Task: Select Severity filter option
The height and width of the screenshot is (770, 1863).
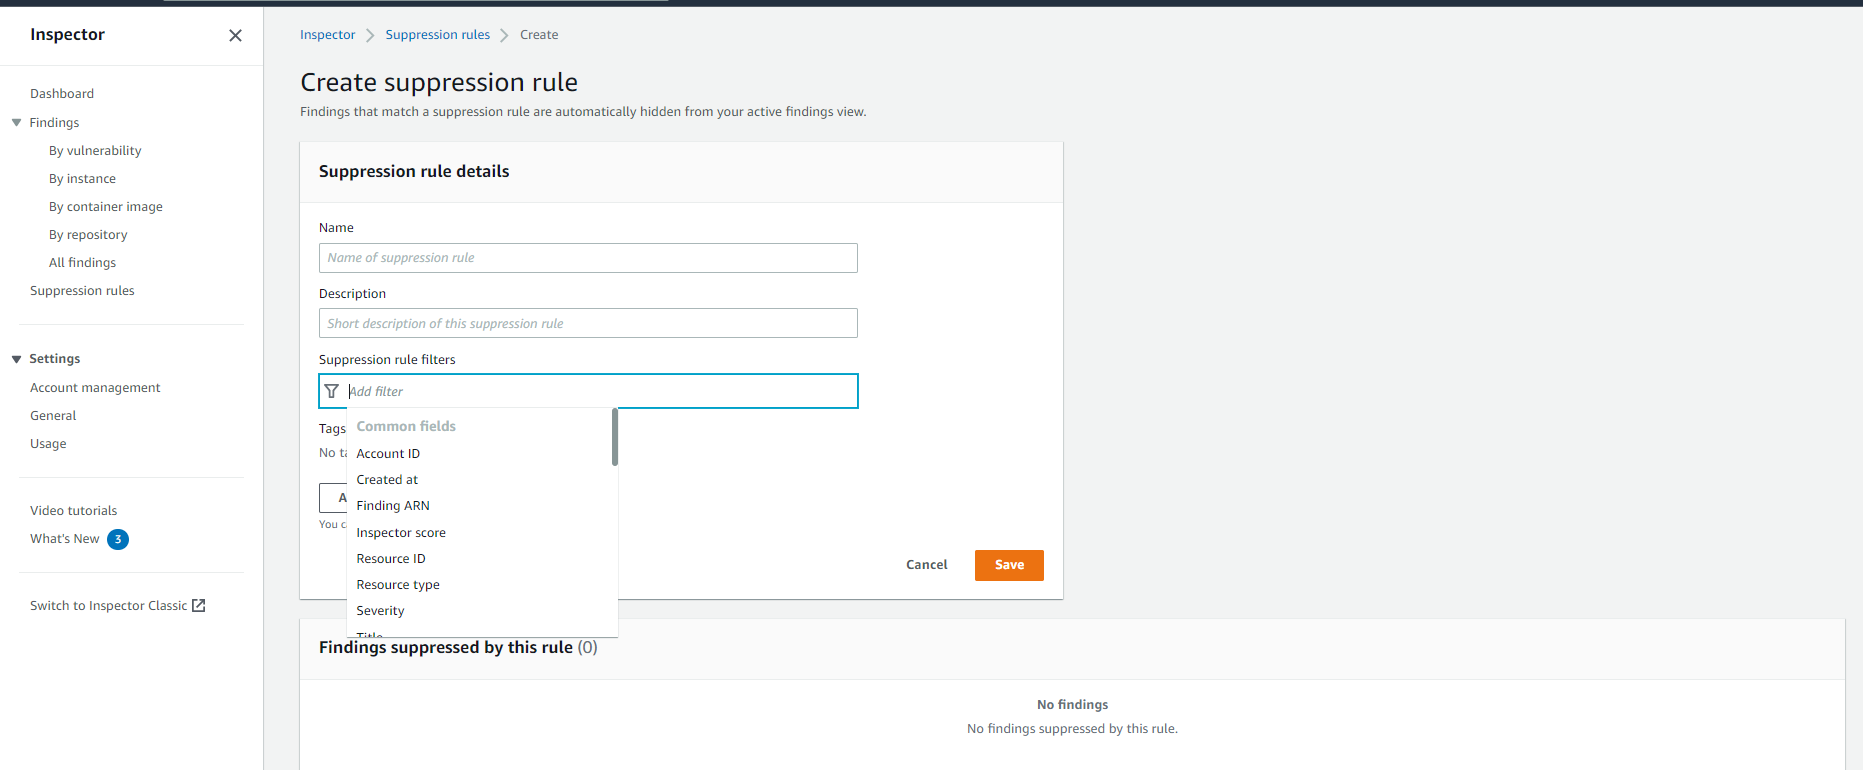Action: click(x=480, y=610)
